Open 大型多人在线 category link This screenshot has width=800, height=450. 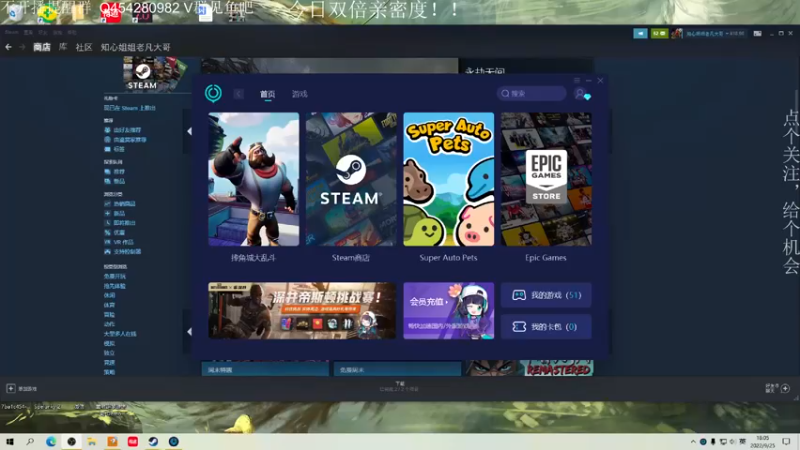tap(120, 334)
